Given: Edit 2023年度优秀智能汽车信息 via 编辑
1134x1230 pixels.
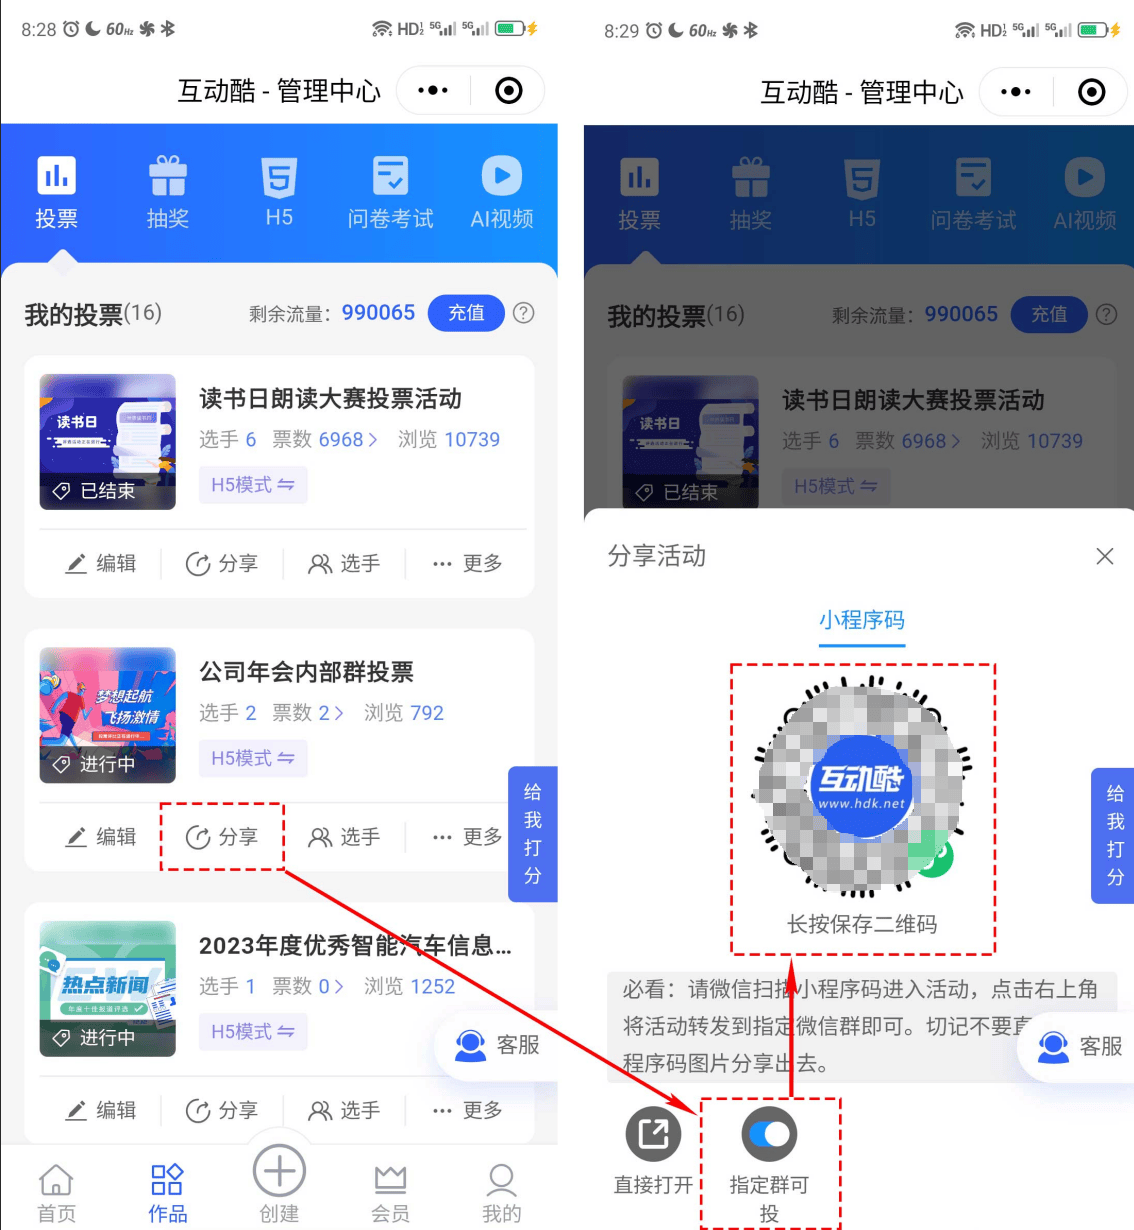Looking at the screenshot, I should pyautogui.click(x=101, y=1111).
